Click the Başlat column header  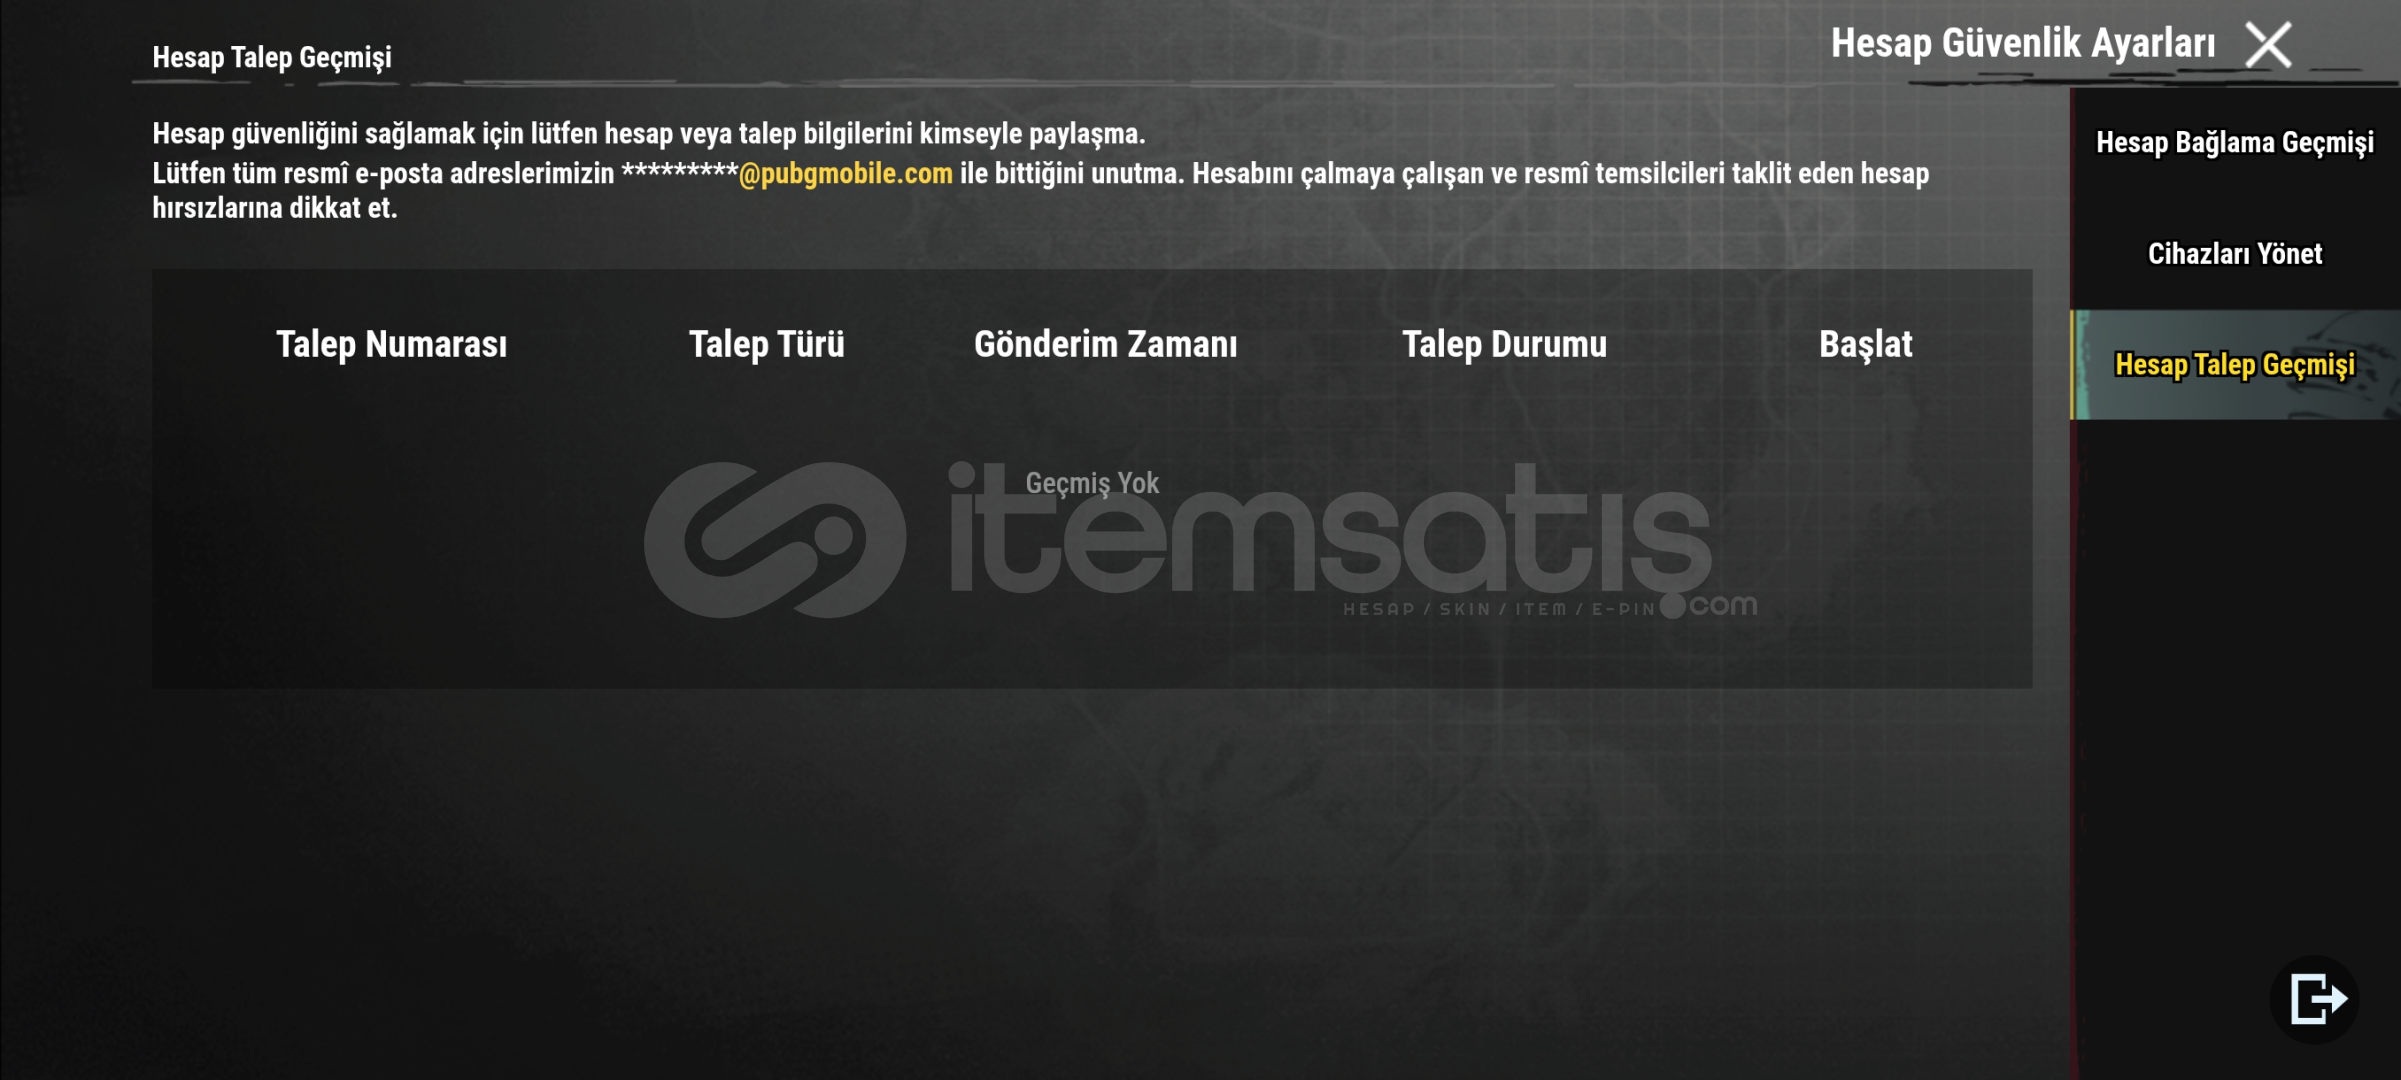coord(1866,344)
